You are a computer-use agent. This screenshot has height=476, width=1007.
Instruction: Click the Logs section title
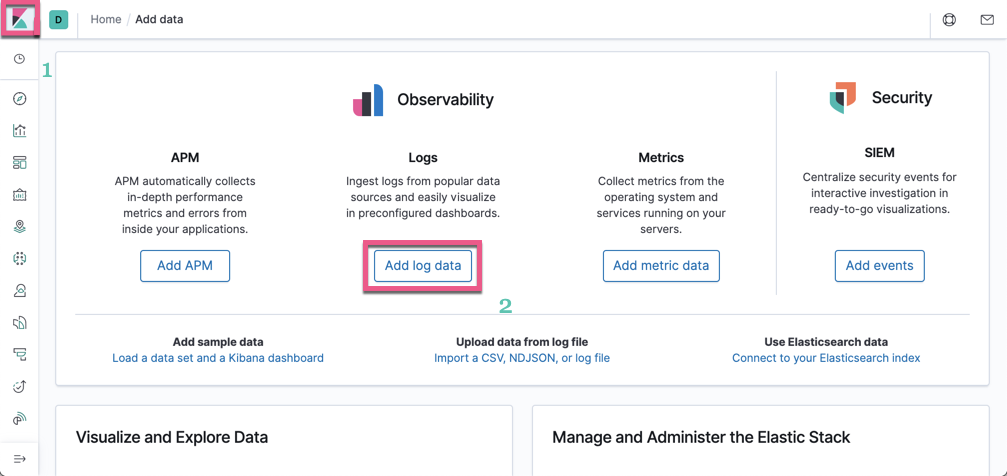[x=423, y=157]
